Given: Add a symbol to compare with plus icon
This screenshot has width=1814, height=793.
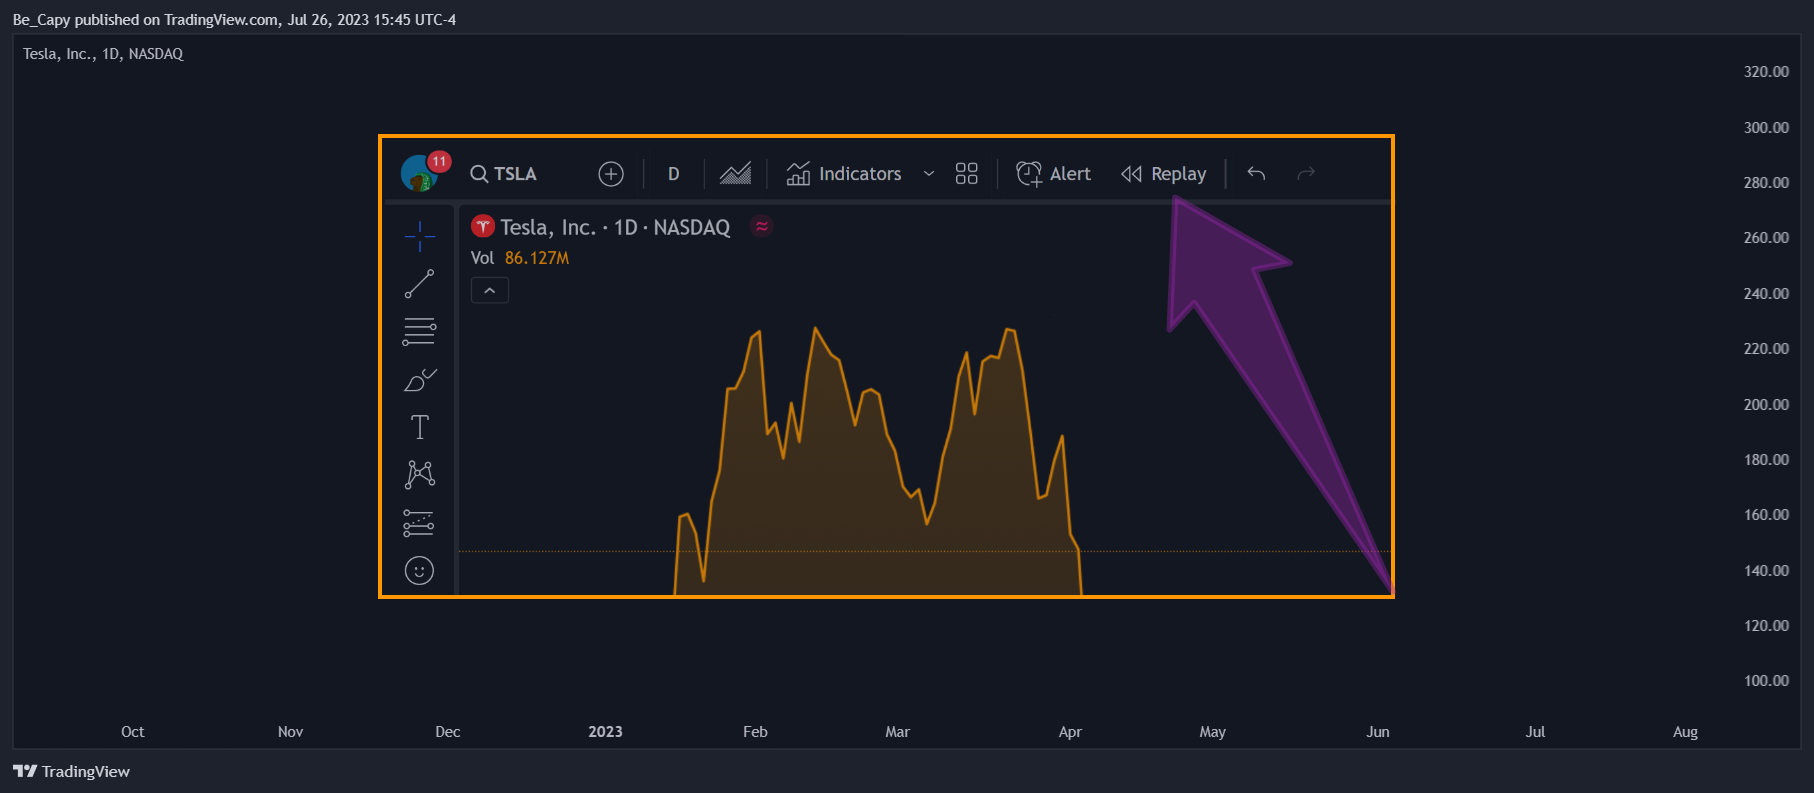Looking at the screenshot, I should click(611, 174).
